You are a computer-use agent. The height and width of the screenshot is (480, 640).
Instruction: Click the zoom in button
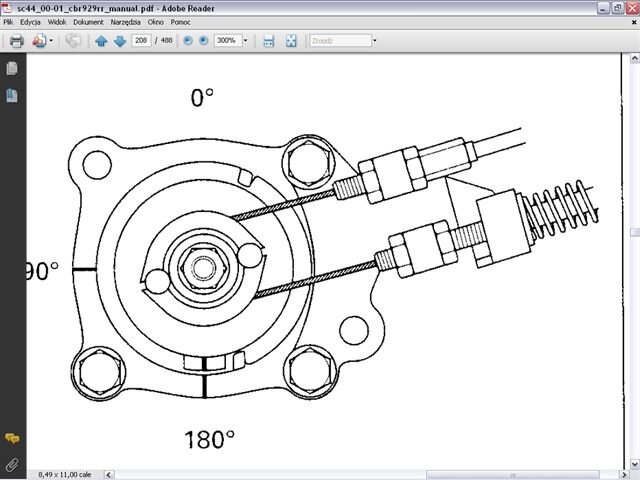click(x=203, y=41)
